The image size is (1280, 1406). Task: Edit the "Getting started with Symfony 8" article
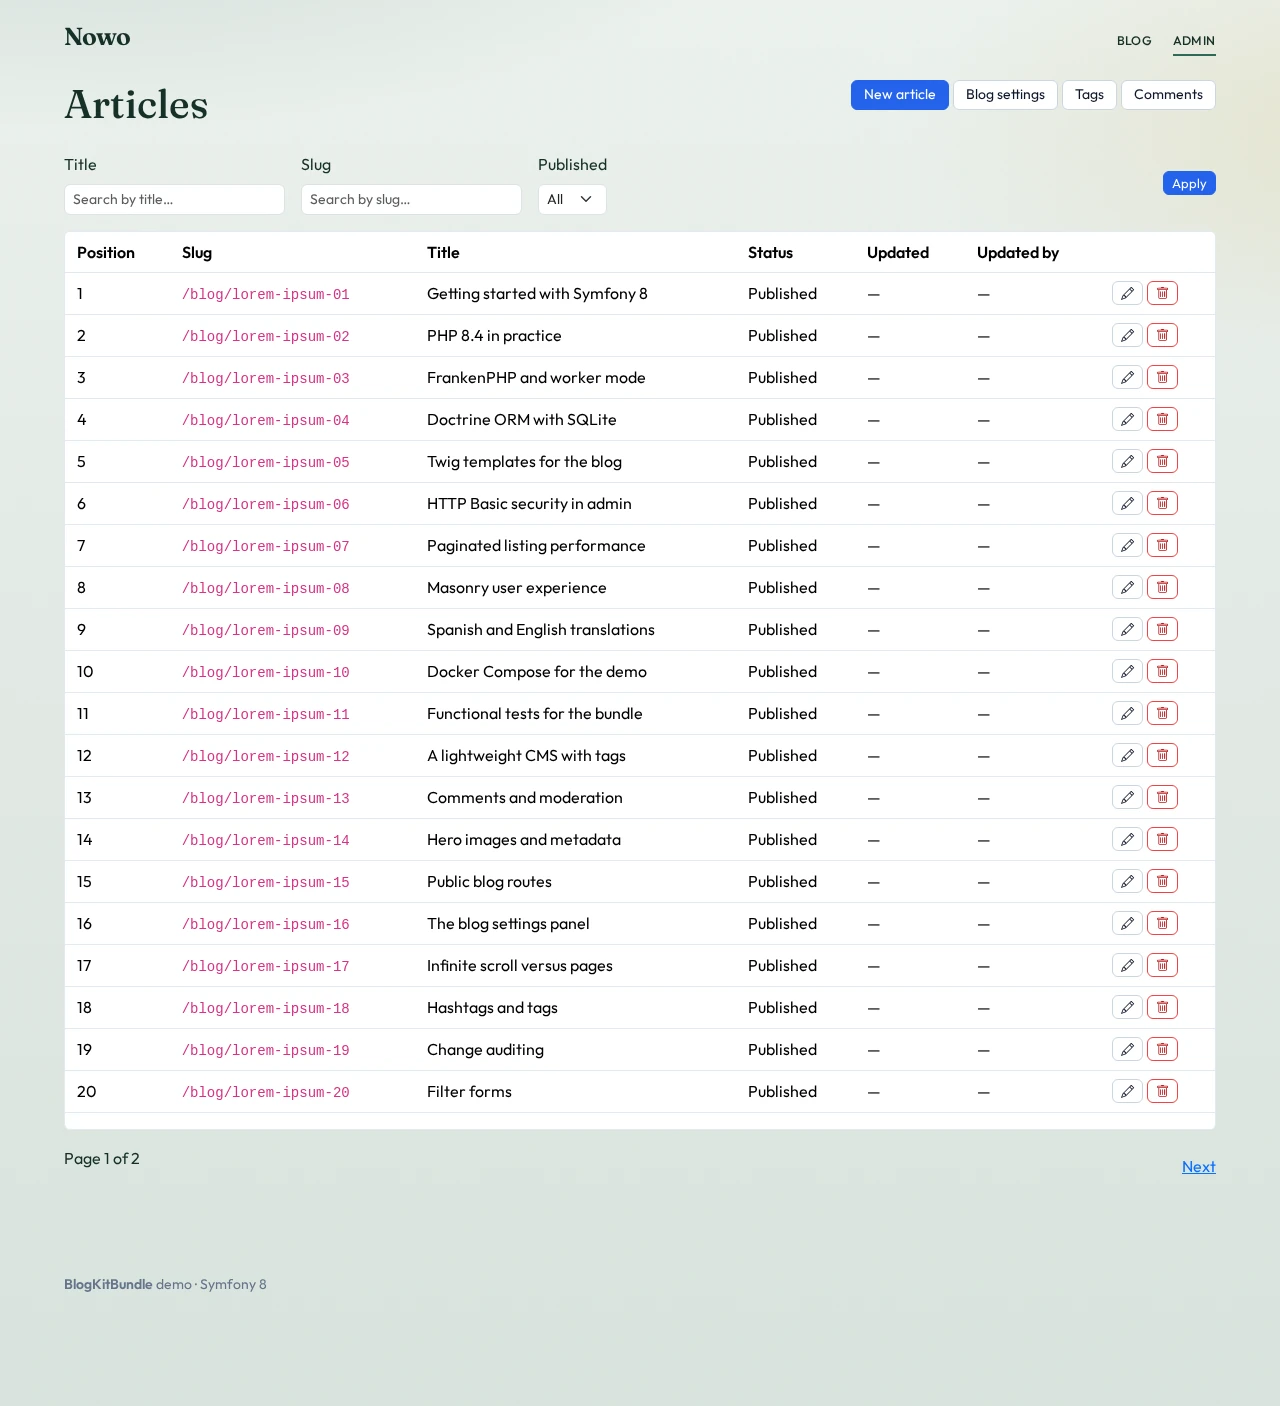pyautogui.click(x=1127, y=293)
